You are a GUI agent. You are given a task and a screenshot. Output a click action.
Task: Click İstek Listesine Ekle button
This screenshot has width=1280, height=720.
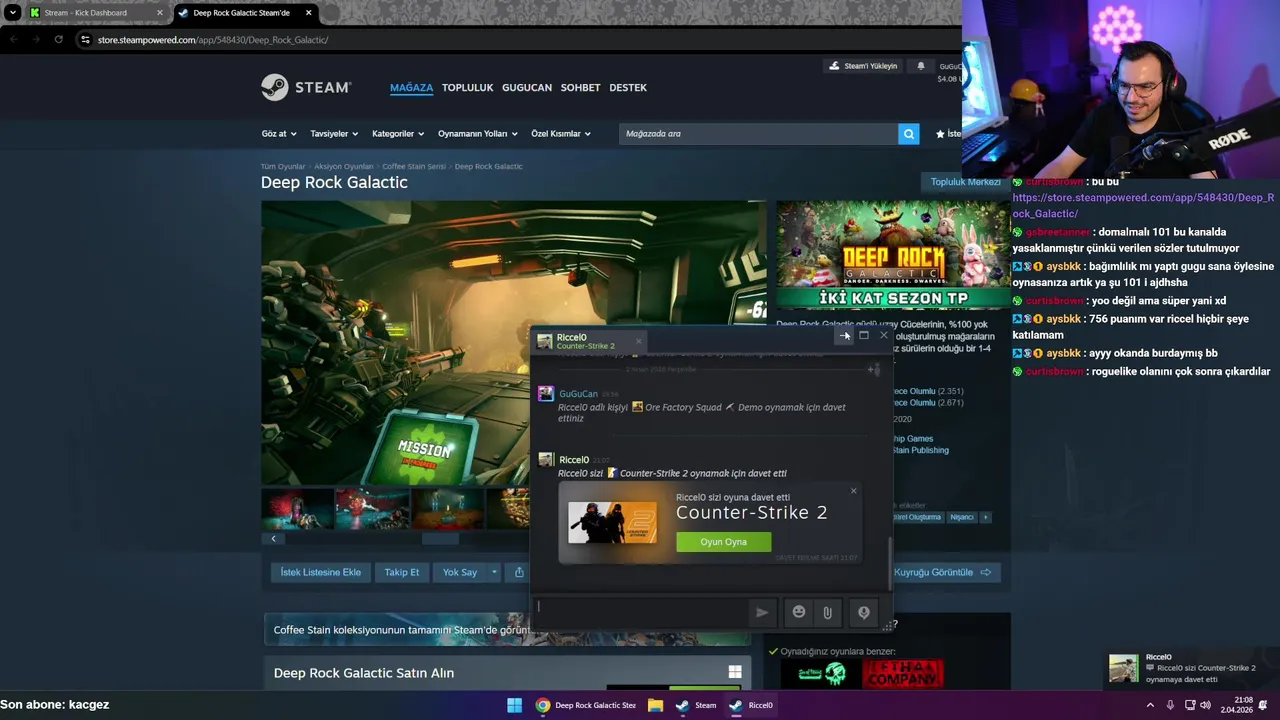coord(320,572)
